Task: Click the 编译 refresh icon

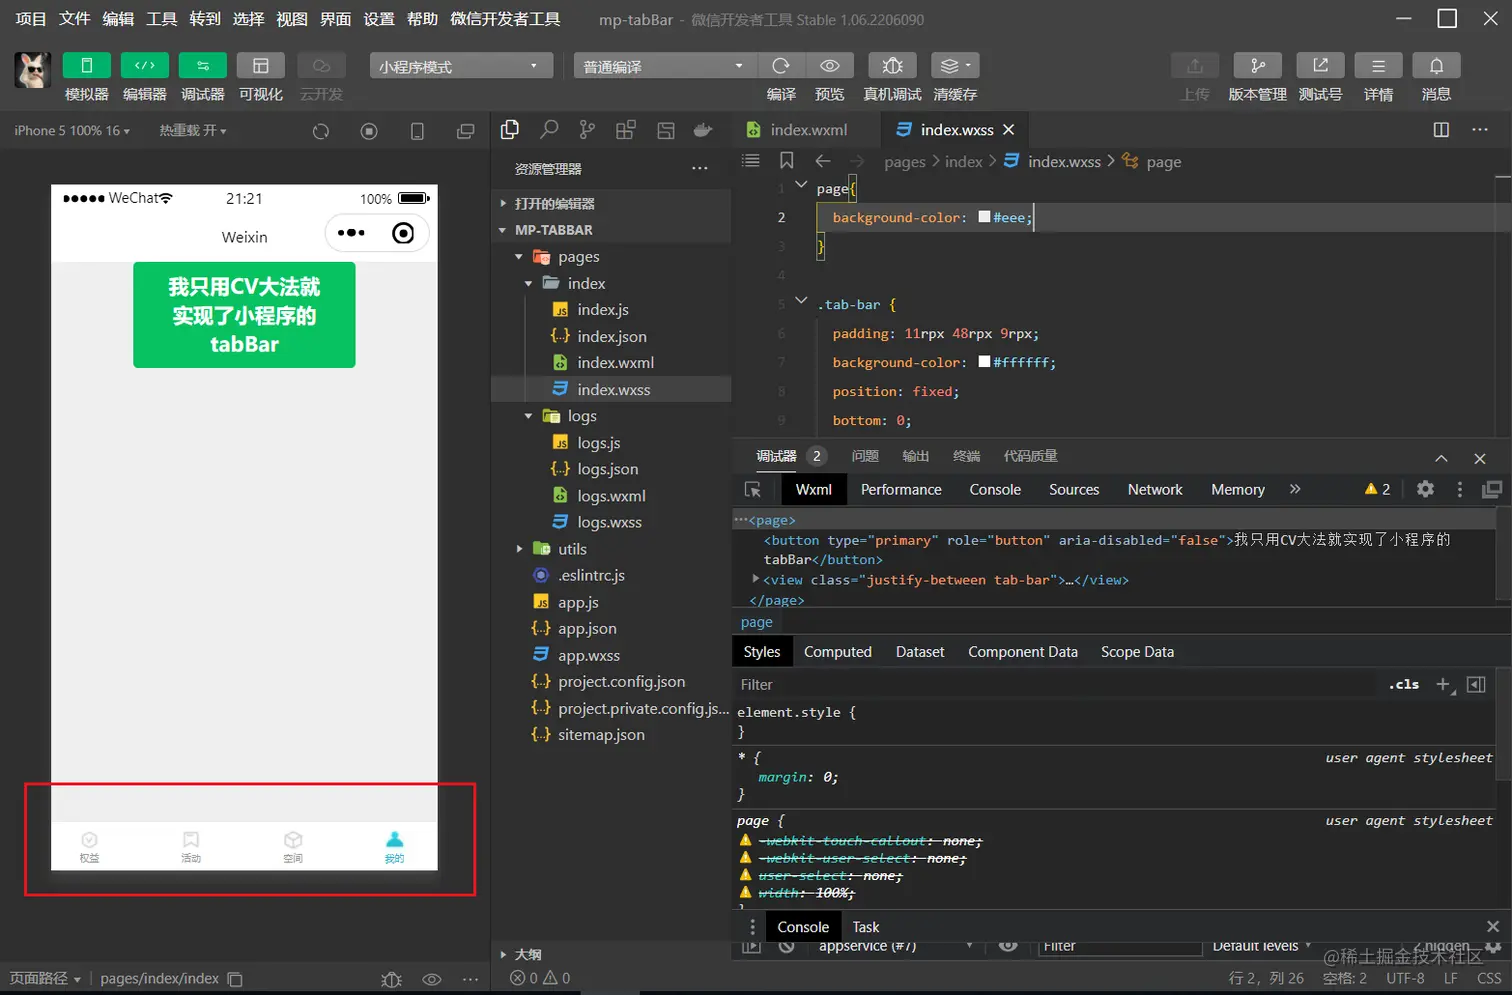Action: 781,66
